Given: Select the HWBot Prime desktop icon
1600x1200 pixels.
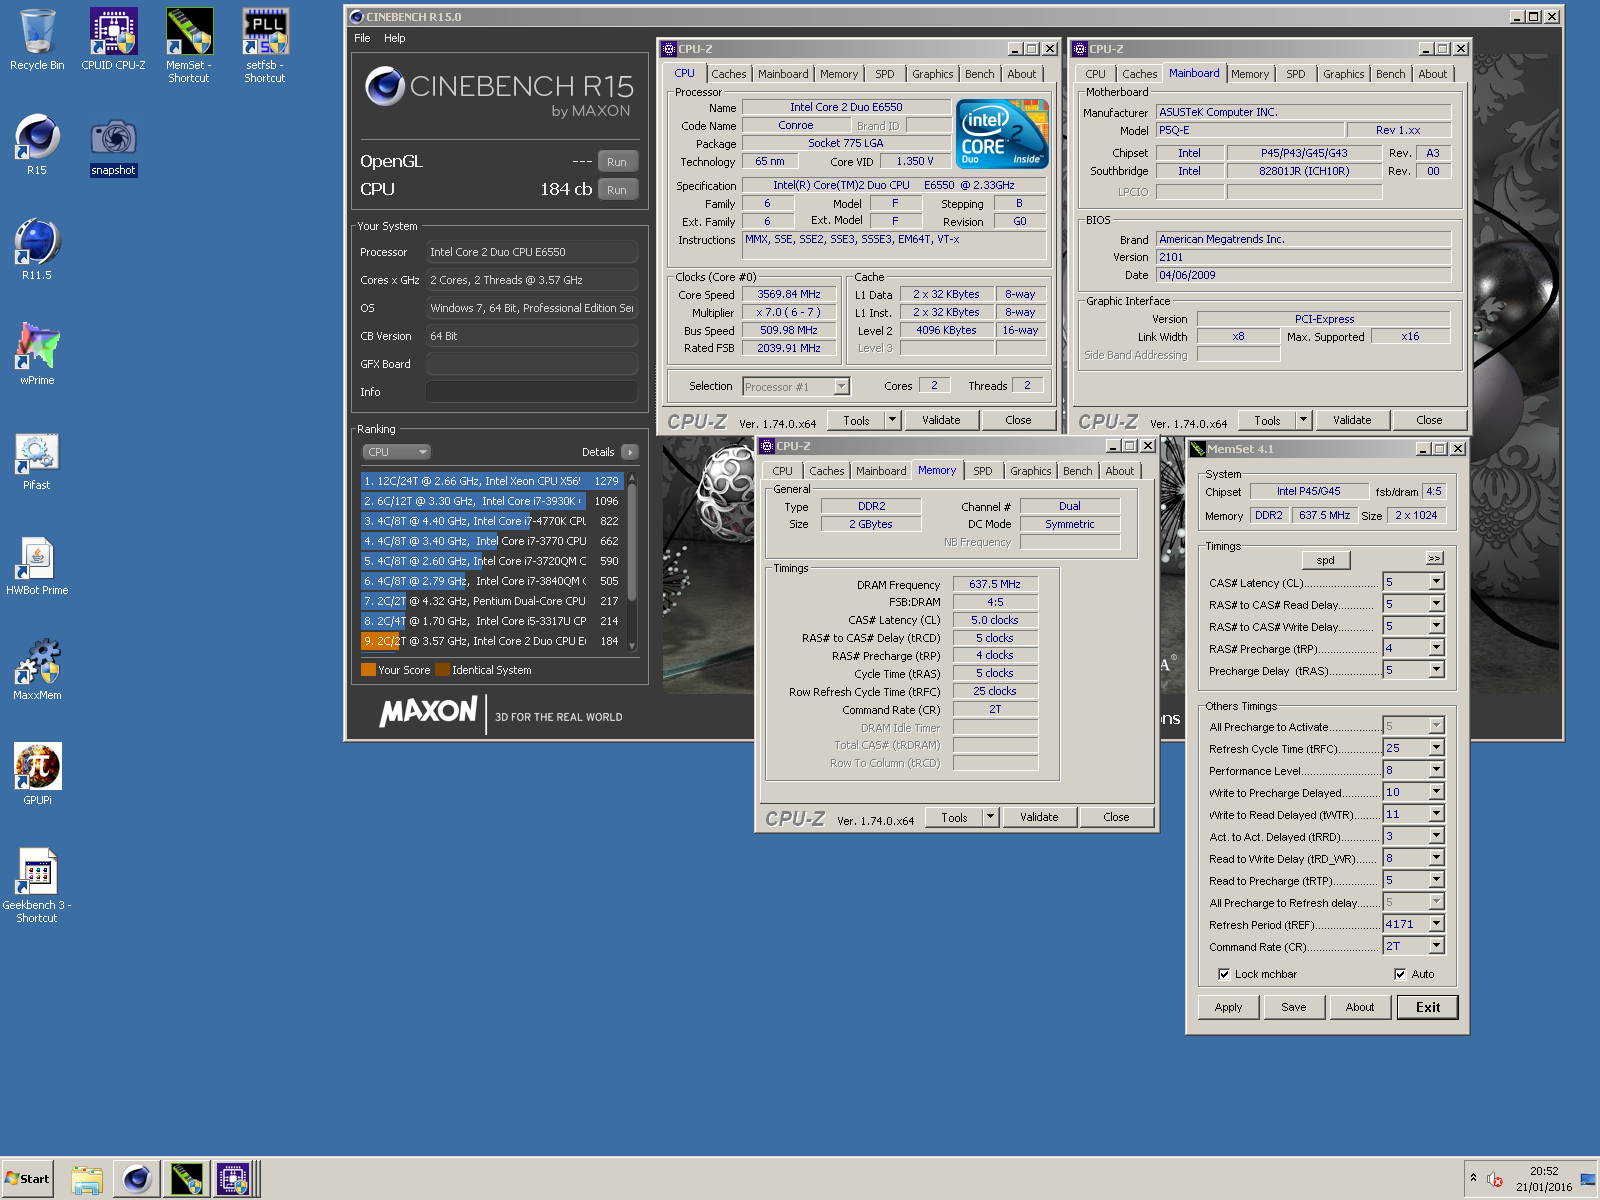Looking at the screenshot, I should pos(37,565).
